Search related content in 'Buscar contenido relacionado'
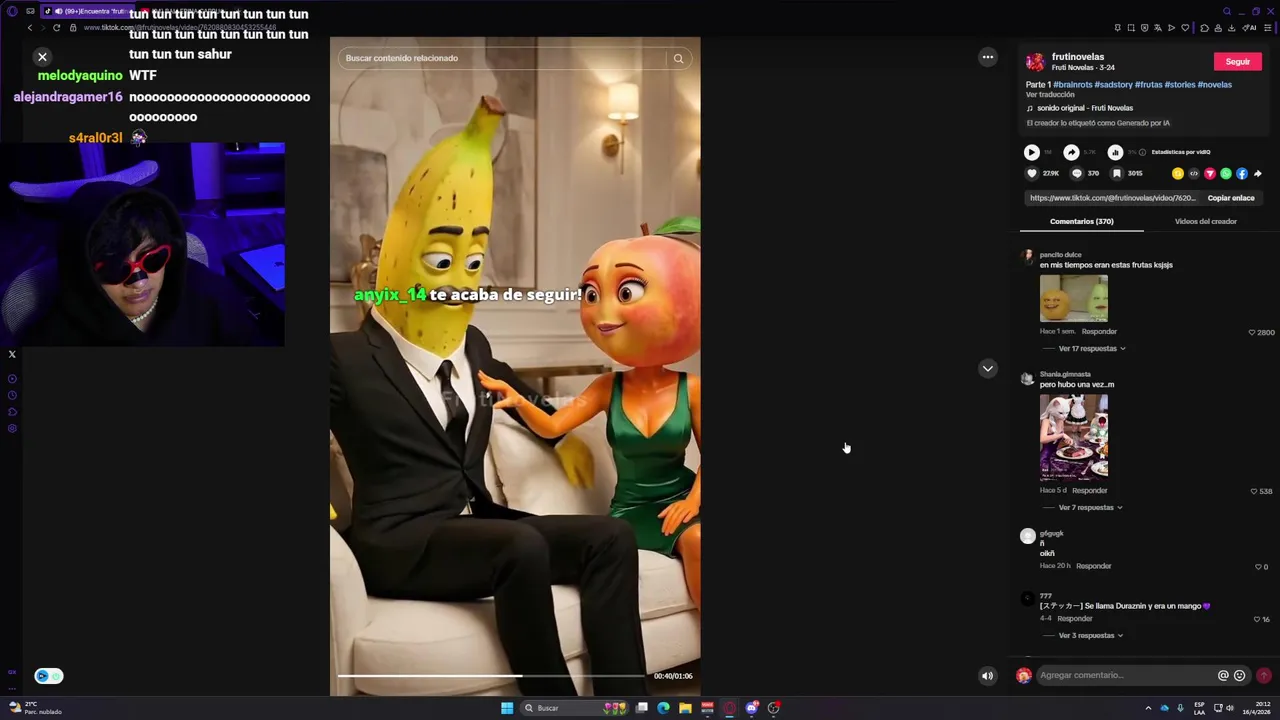Image resolution: width=1280 pixels, height=720 pixels. point(503,58)
